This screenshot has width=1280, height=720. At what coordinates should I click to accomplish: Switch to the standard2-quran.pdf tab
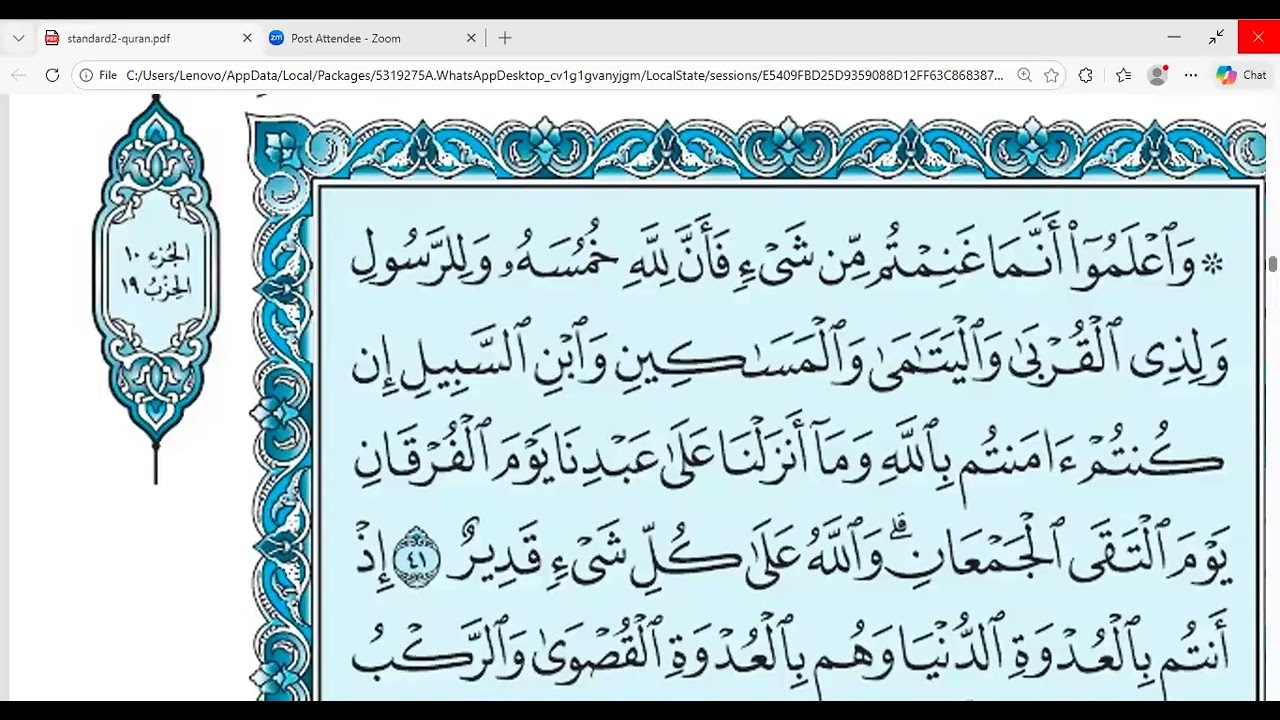pos(147,38)
